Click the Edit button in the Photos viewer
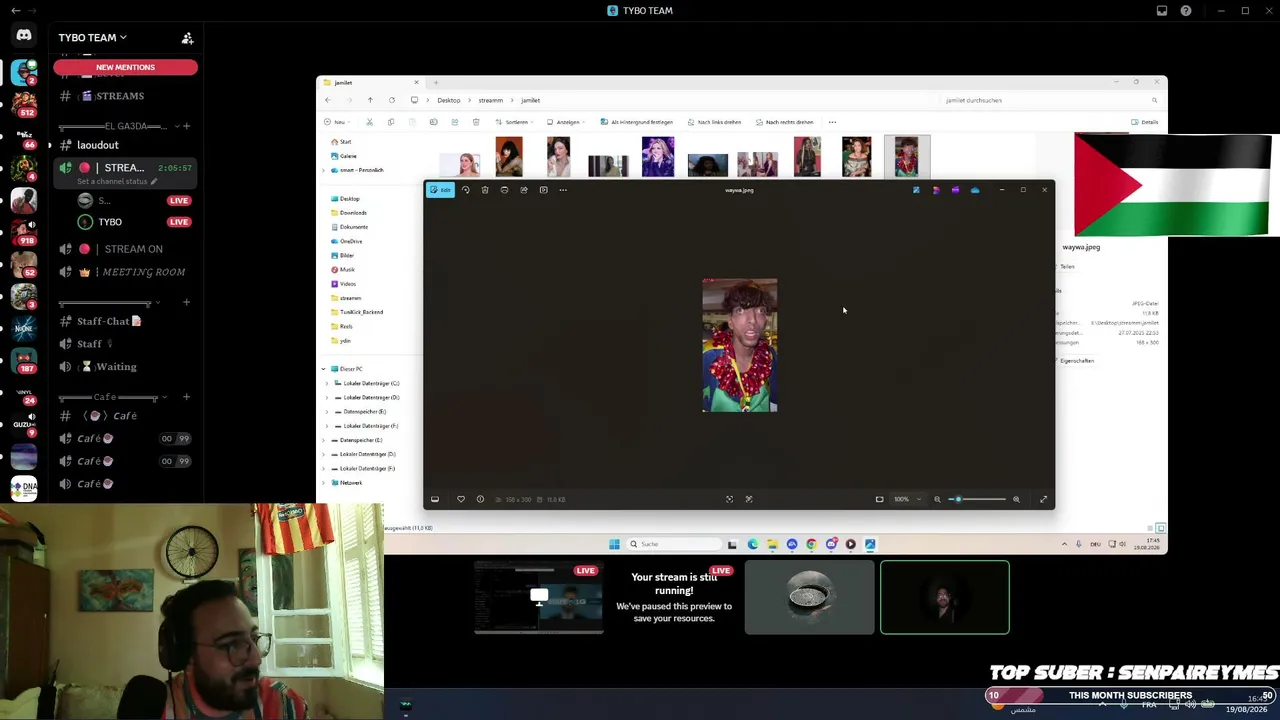1280x720 pixels. (x=441, y=190)
